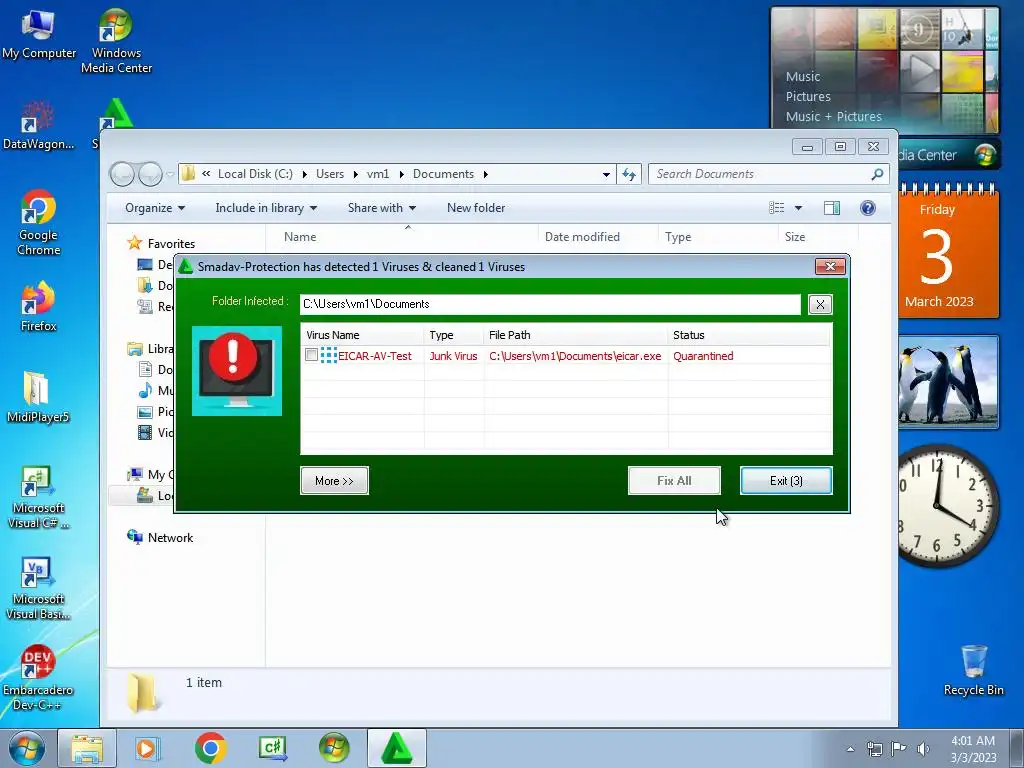1024x768 pixels.
Task: Open Chrome from the taskbar
Action: click(x=210, y=748)
